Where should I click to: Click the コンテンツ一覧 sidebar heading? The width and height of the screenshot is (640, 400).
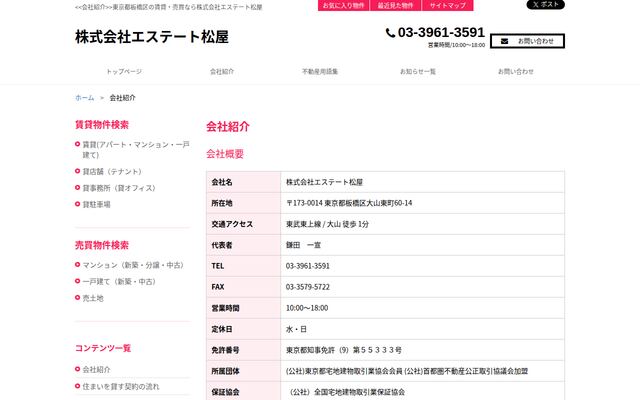click(103, 348)
